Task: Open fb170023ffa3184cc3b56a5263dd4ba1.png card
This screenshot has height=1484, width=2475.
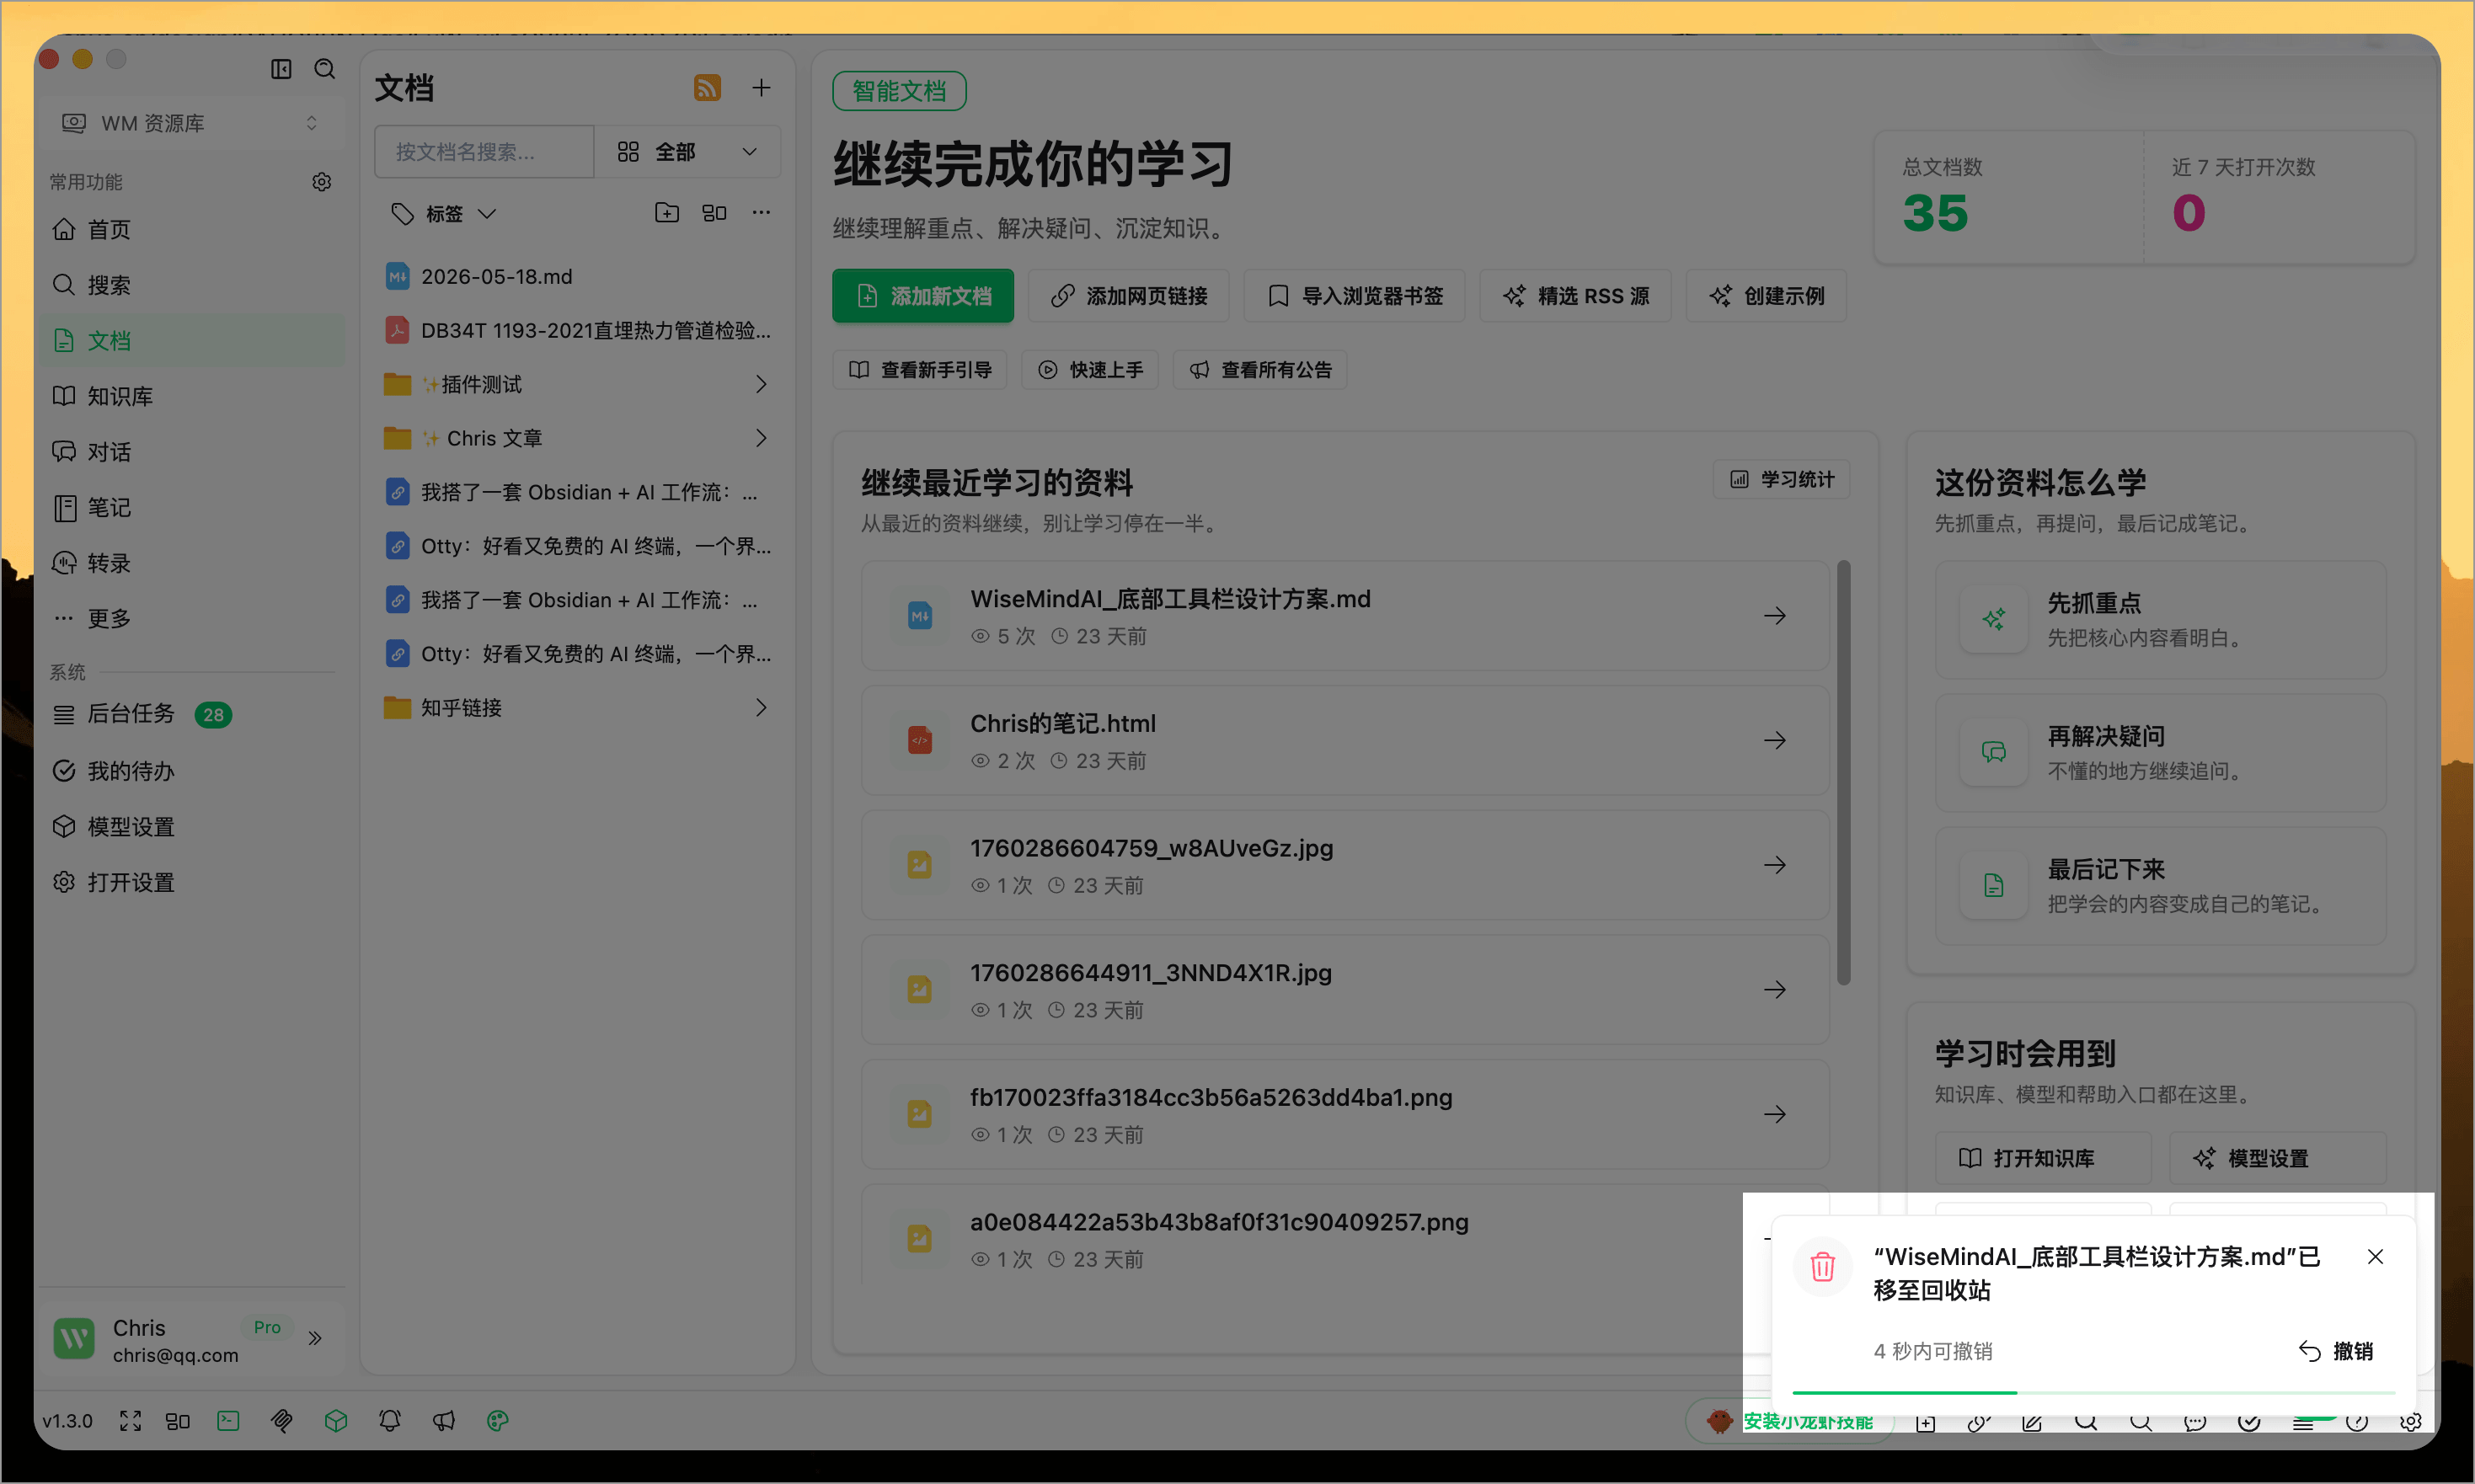Action: point(1344,1114)
